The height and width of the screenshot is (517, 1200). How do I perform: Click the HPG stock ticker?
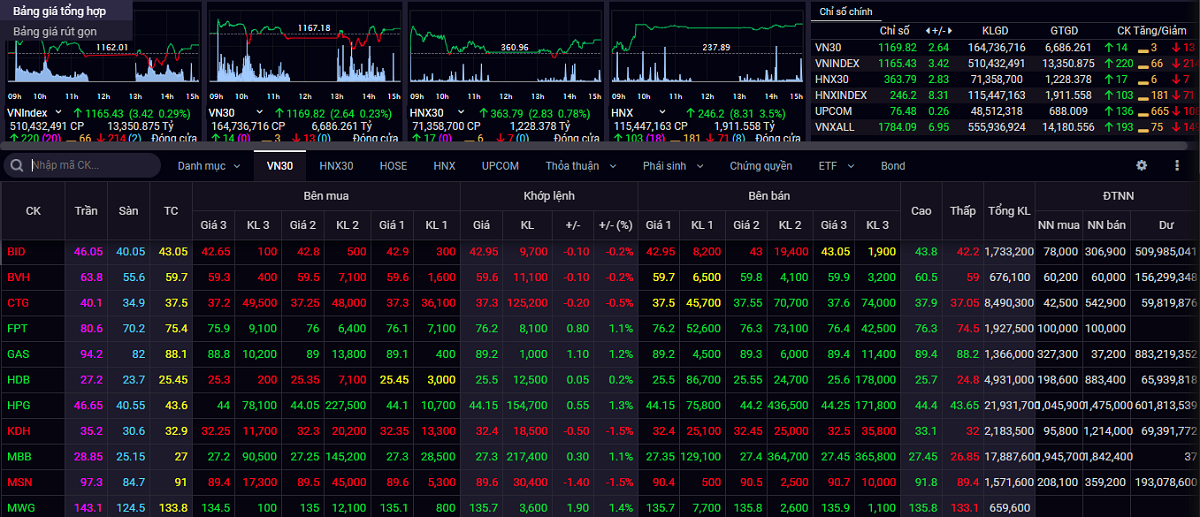coord(19,406)
